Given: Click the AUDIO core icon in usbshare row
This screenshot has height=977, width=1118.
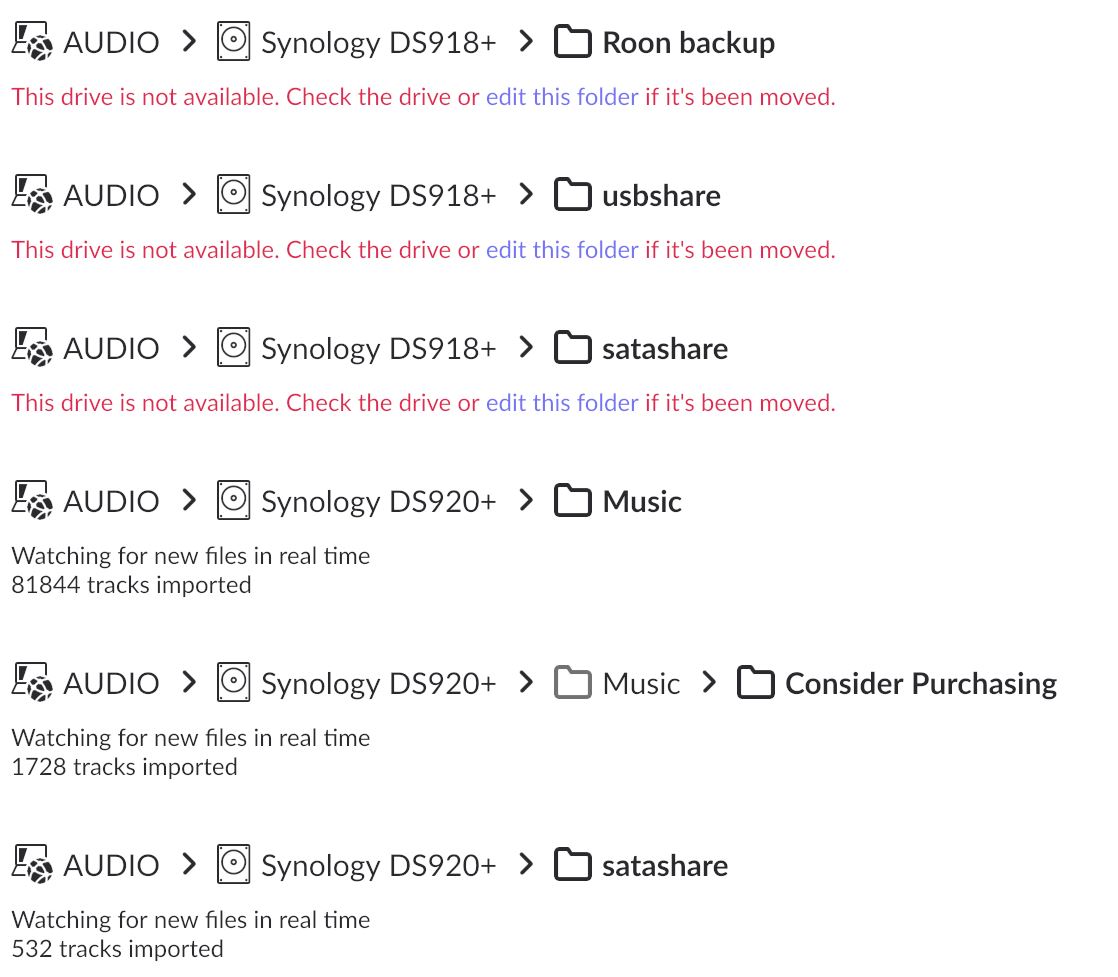Looking at the screenshot, I should [31, 195].
